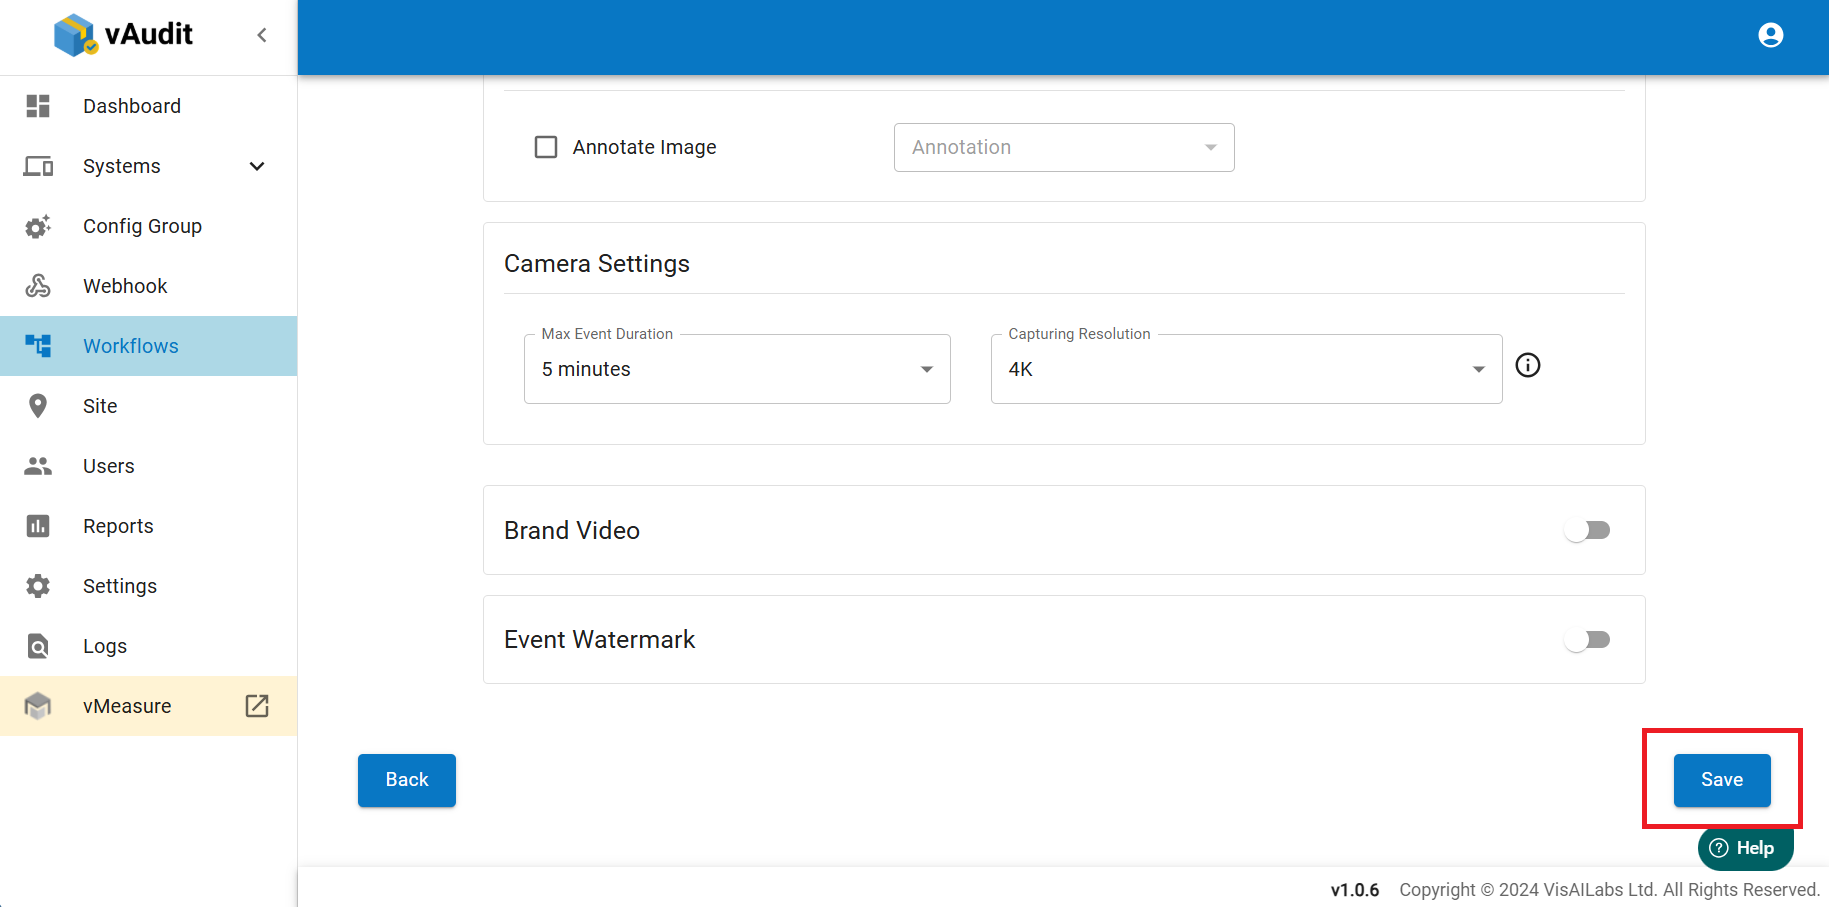Open vMeasure link in sidebar
Screen dimensions: 1829x907
pos(148,706)
